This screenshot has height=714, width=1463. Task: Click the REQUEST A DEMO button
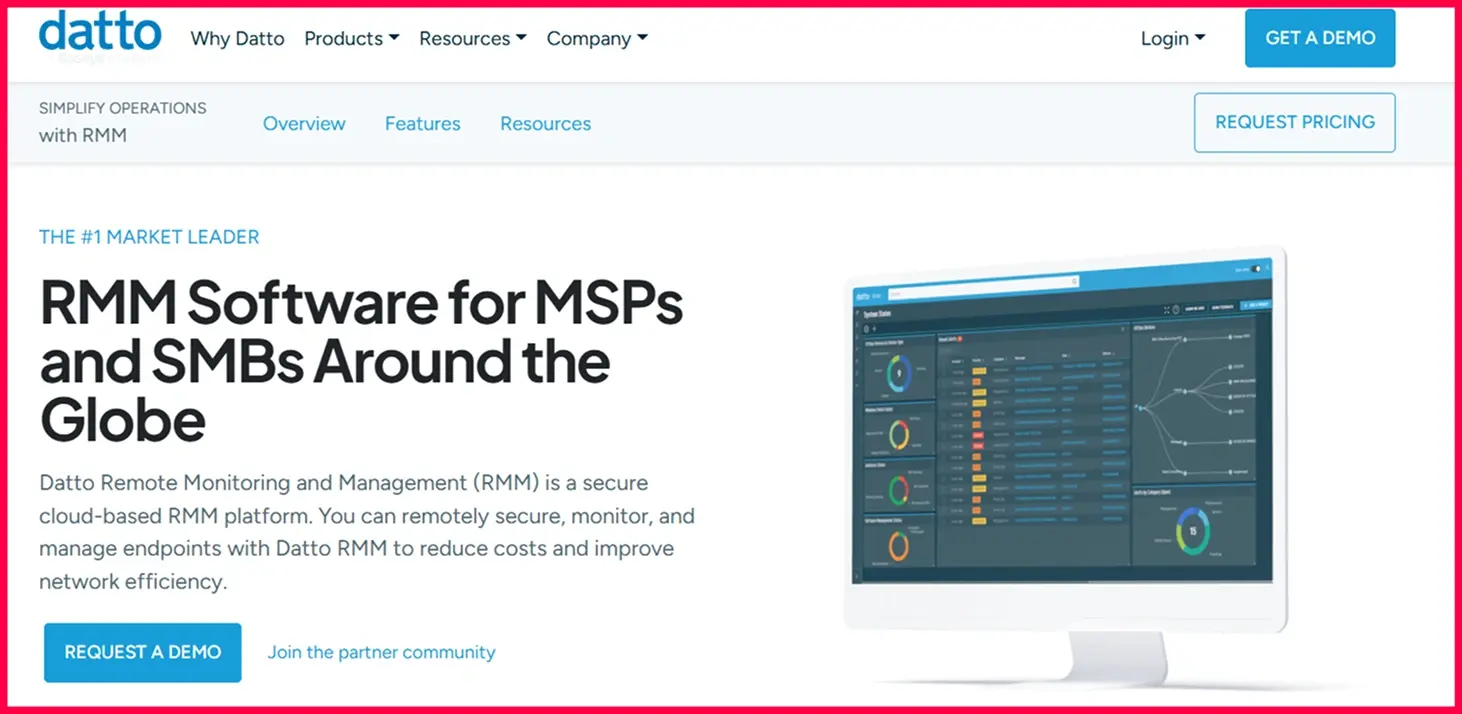[143, 652]
